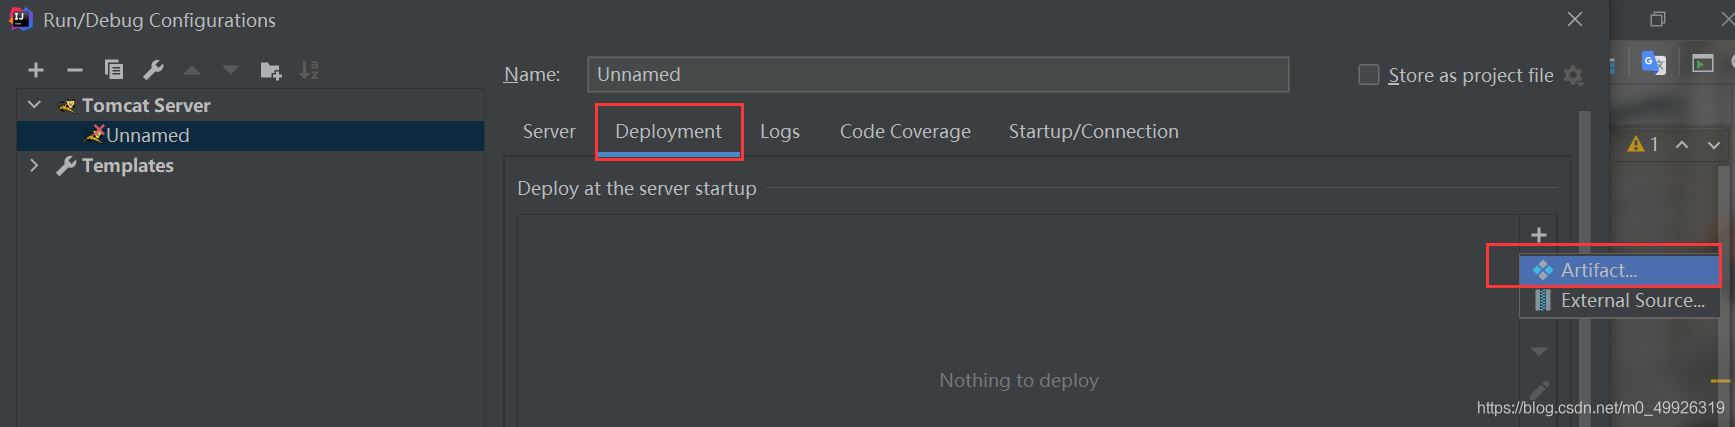Open the Startup/Connection tab
Screen dimensions: 1735x427
coord(1093,132)
